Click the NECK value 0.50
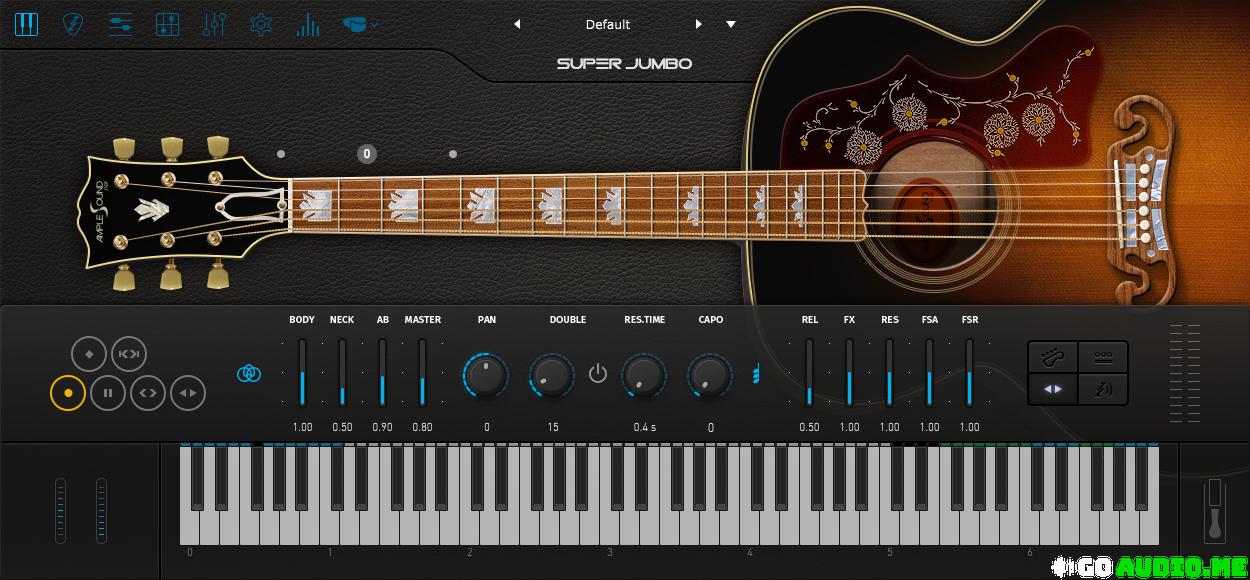Screen dimensions: 1250x580 pyautogui.click(x=342, y=427)
